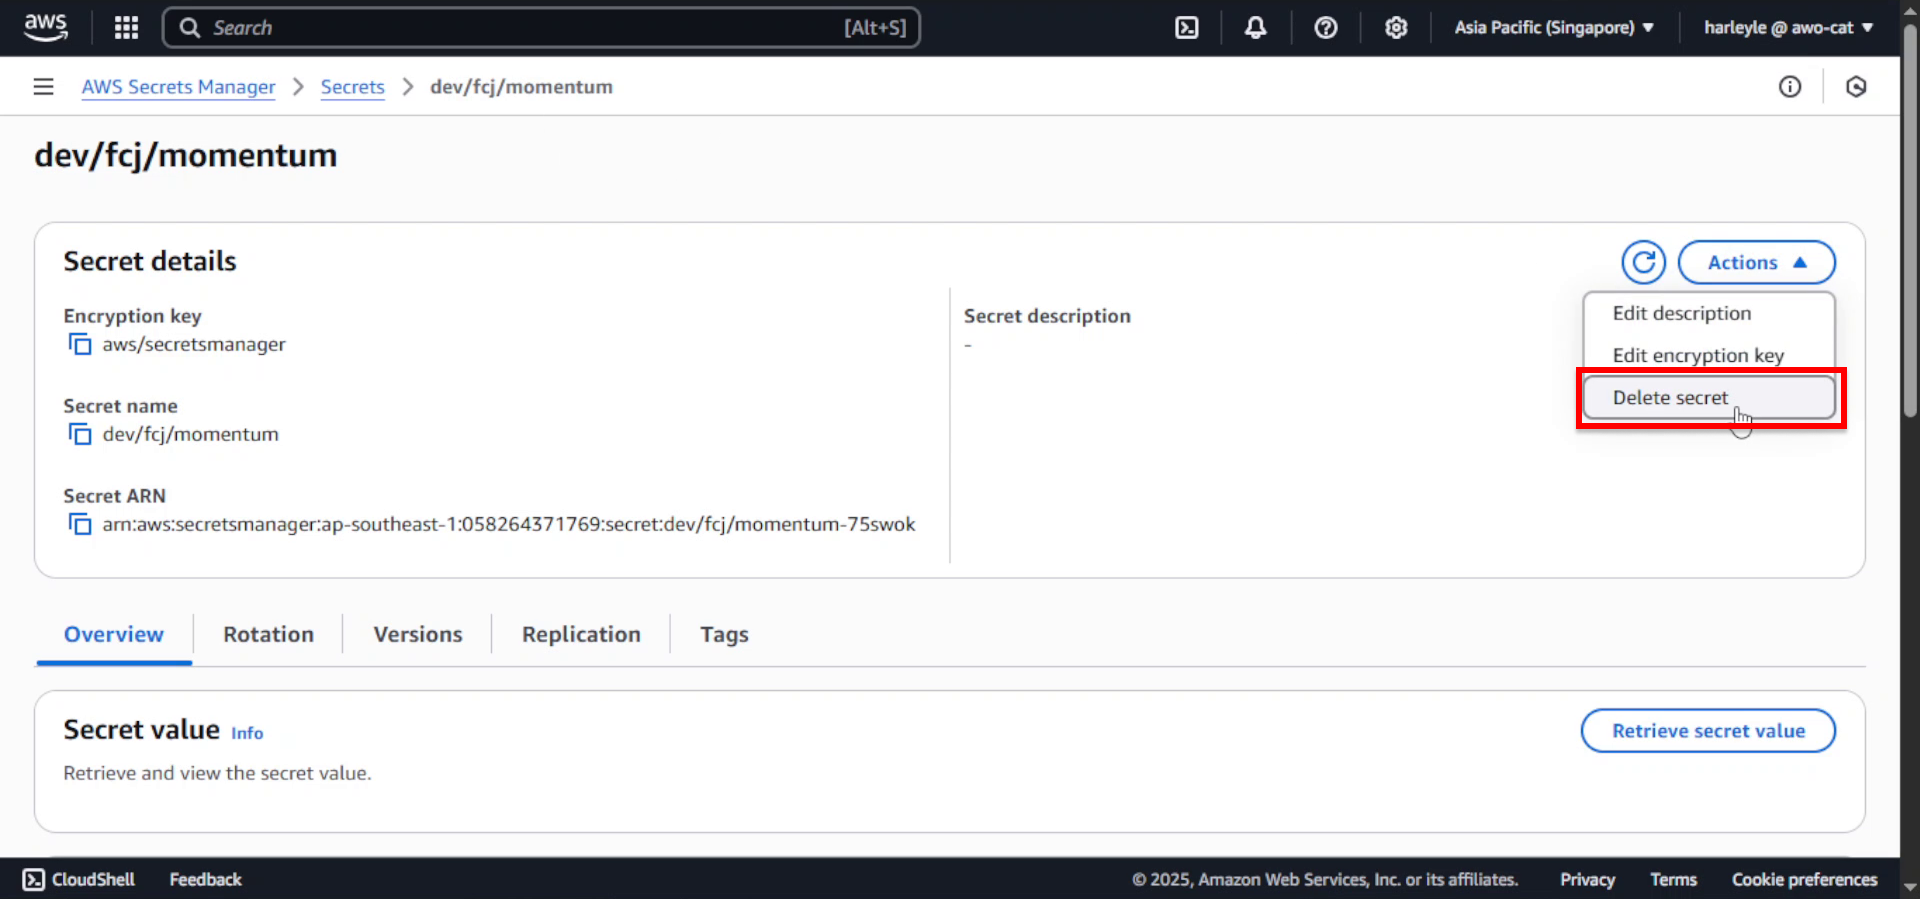1920x899 pixels.
Task: Choose Edit encryption key from Actions menu
Action: [x=1708, y=355]
